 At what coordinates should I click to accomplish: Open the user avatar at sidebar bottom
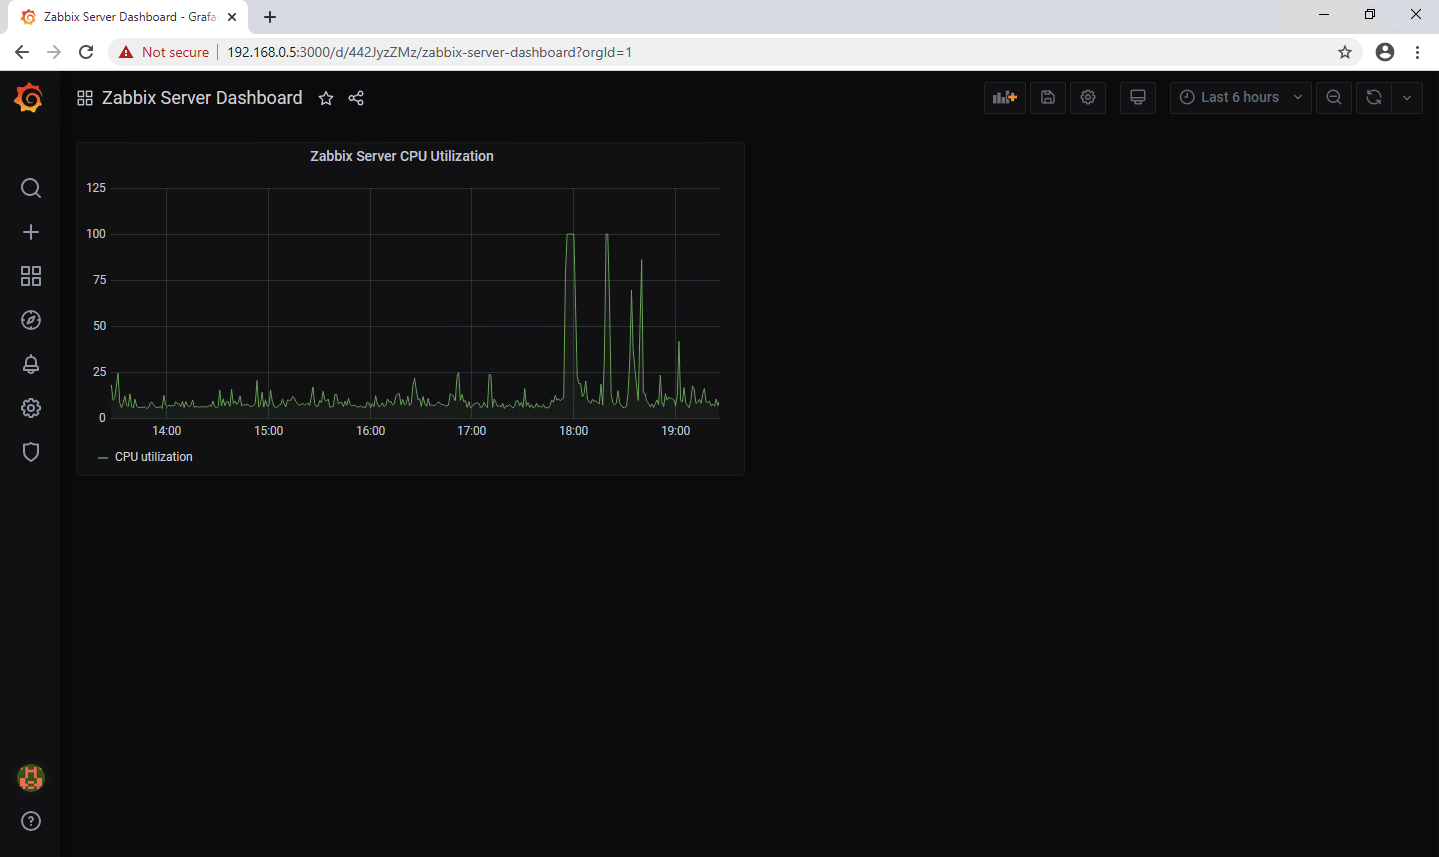(31, 777)
